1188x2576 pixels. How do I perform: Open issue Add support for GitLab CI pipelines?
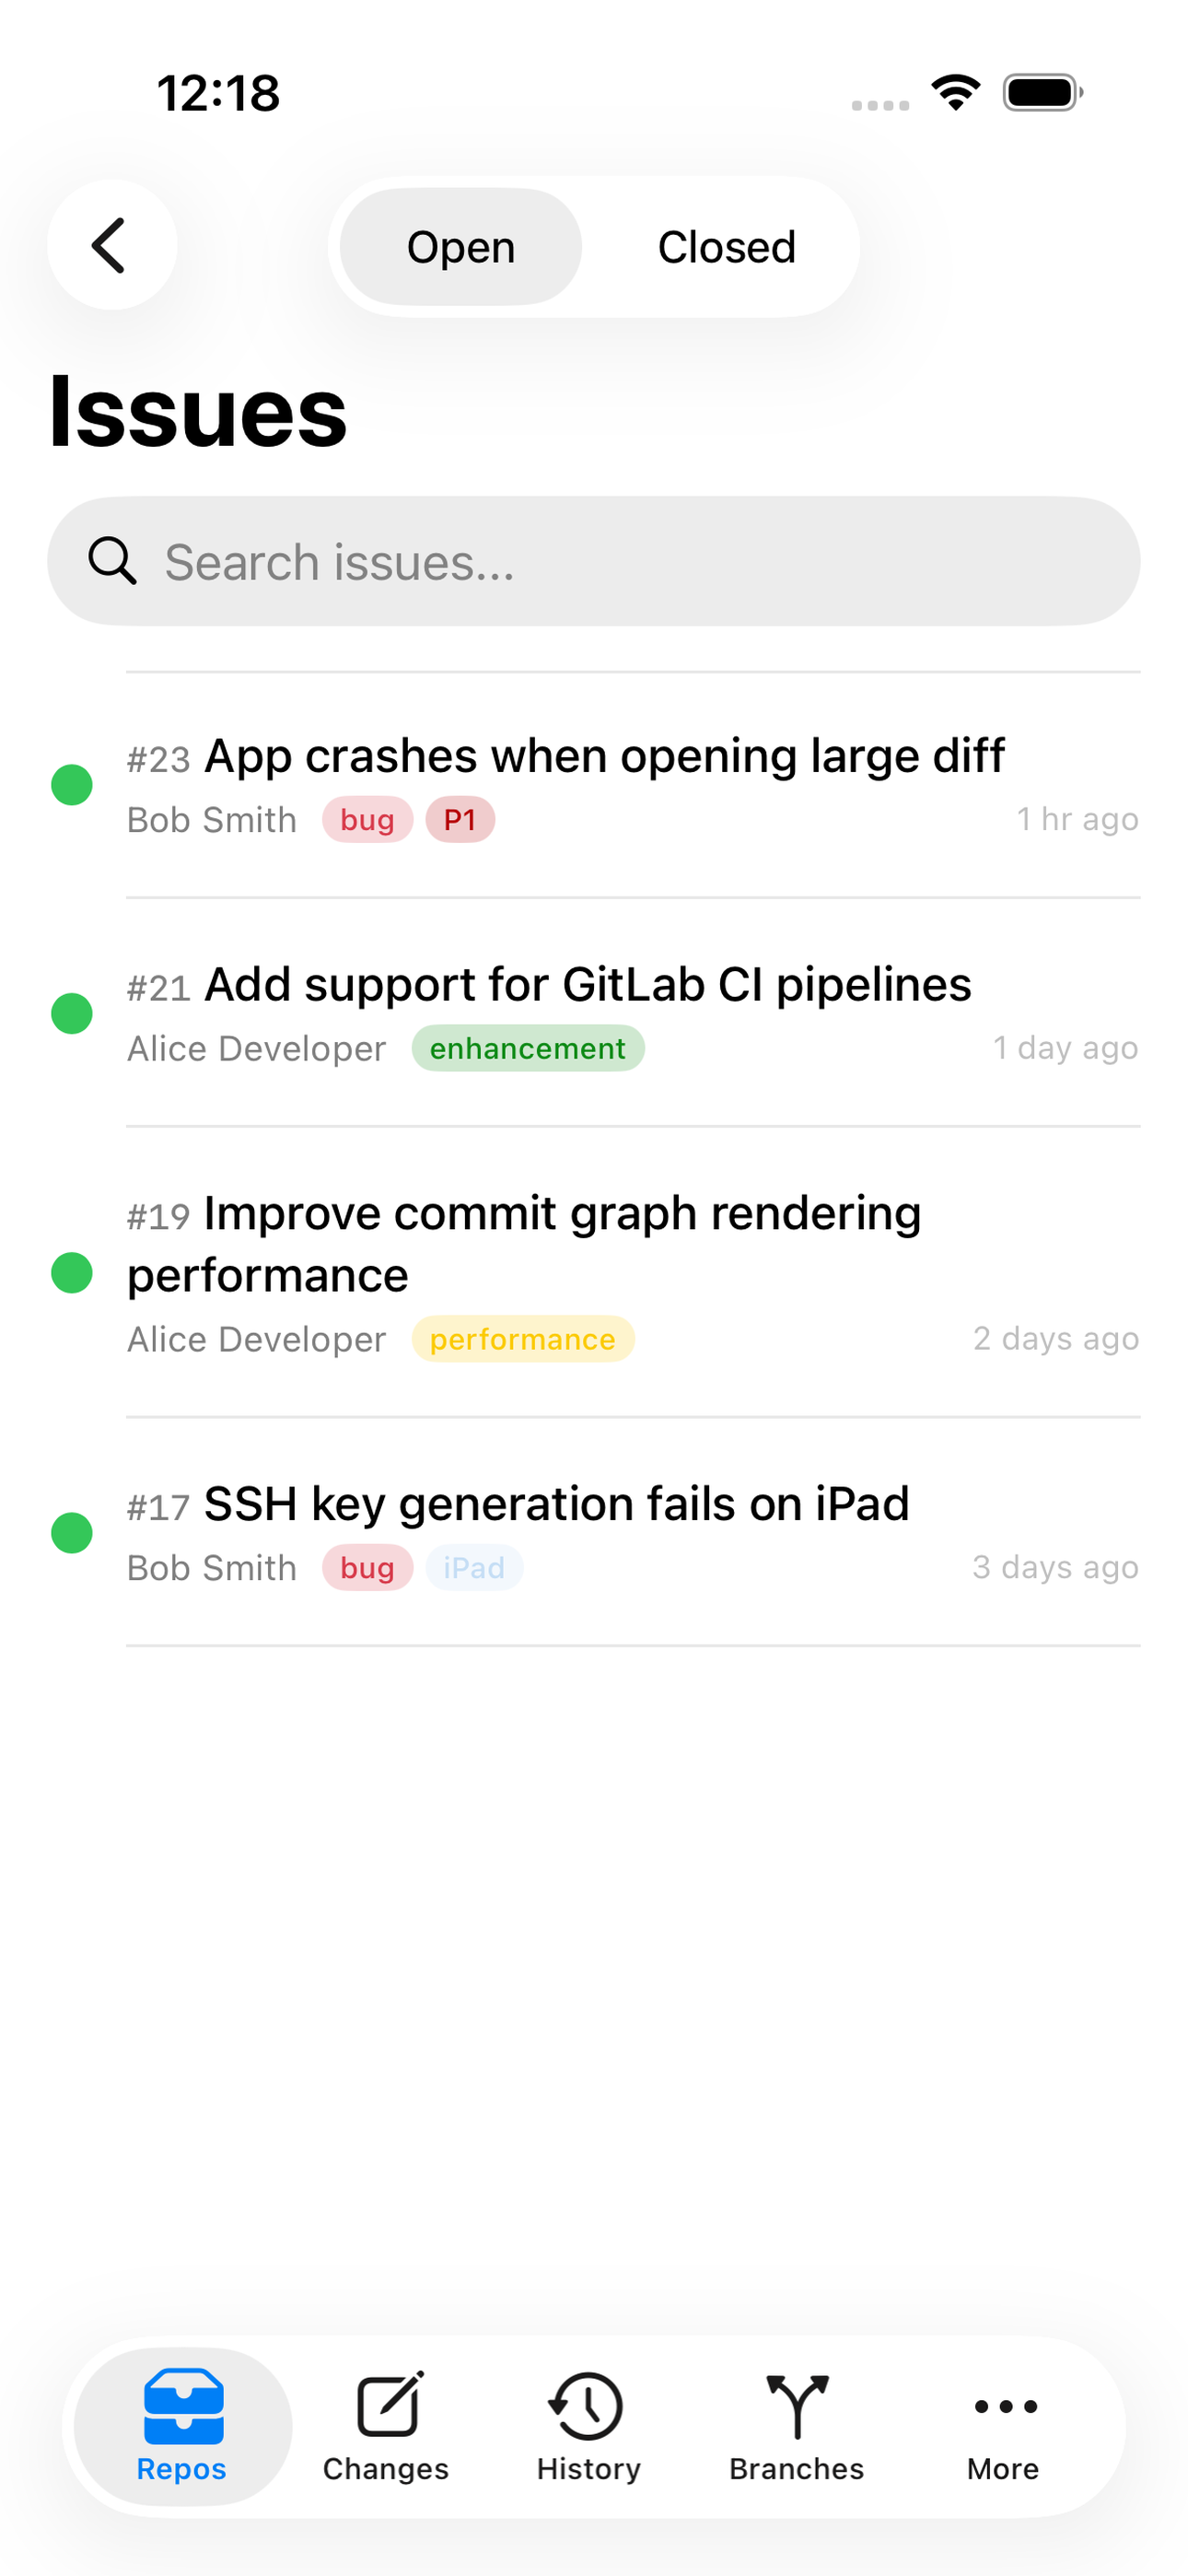(x=594, y=1013)
